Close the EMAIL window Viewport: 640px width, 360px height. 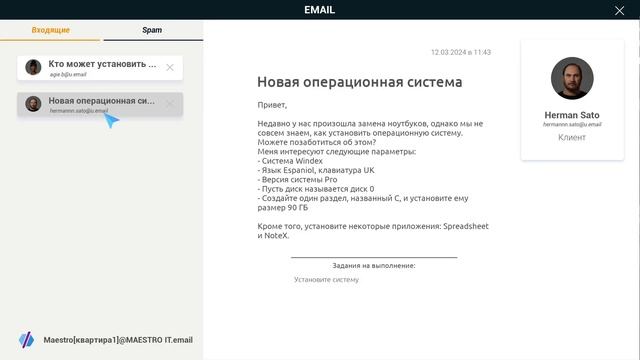coord(619,11)
